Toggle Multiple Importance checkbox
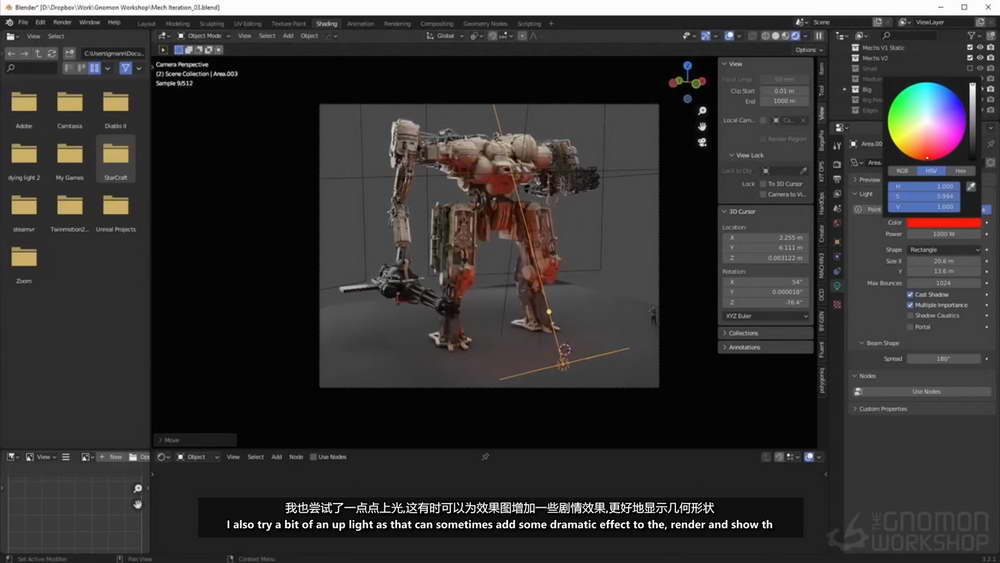The image size is (1000, 563). coord(910,305)
